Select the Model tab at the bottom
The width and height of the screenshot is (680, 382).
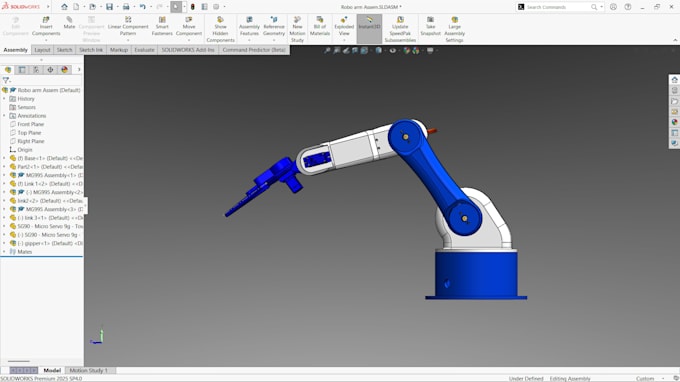tap(52, 371)
